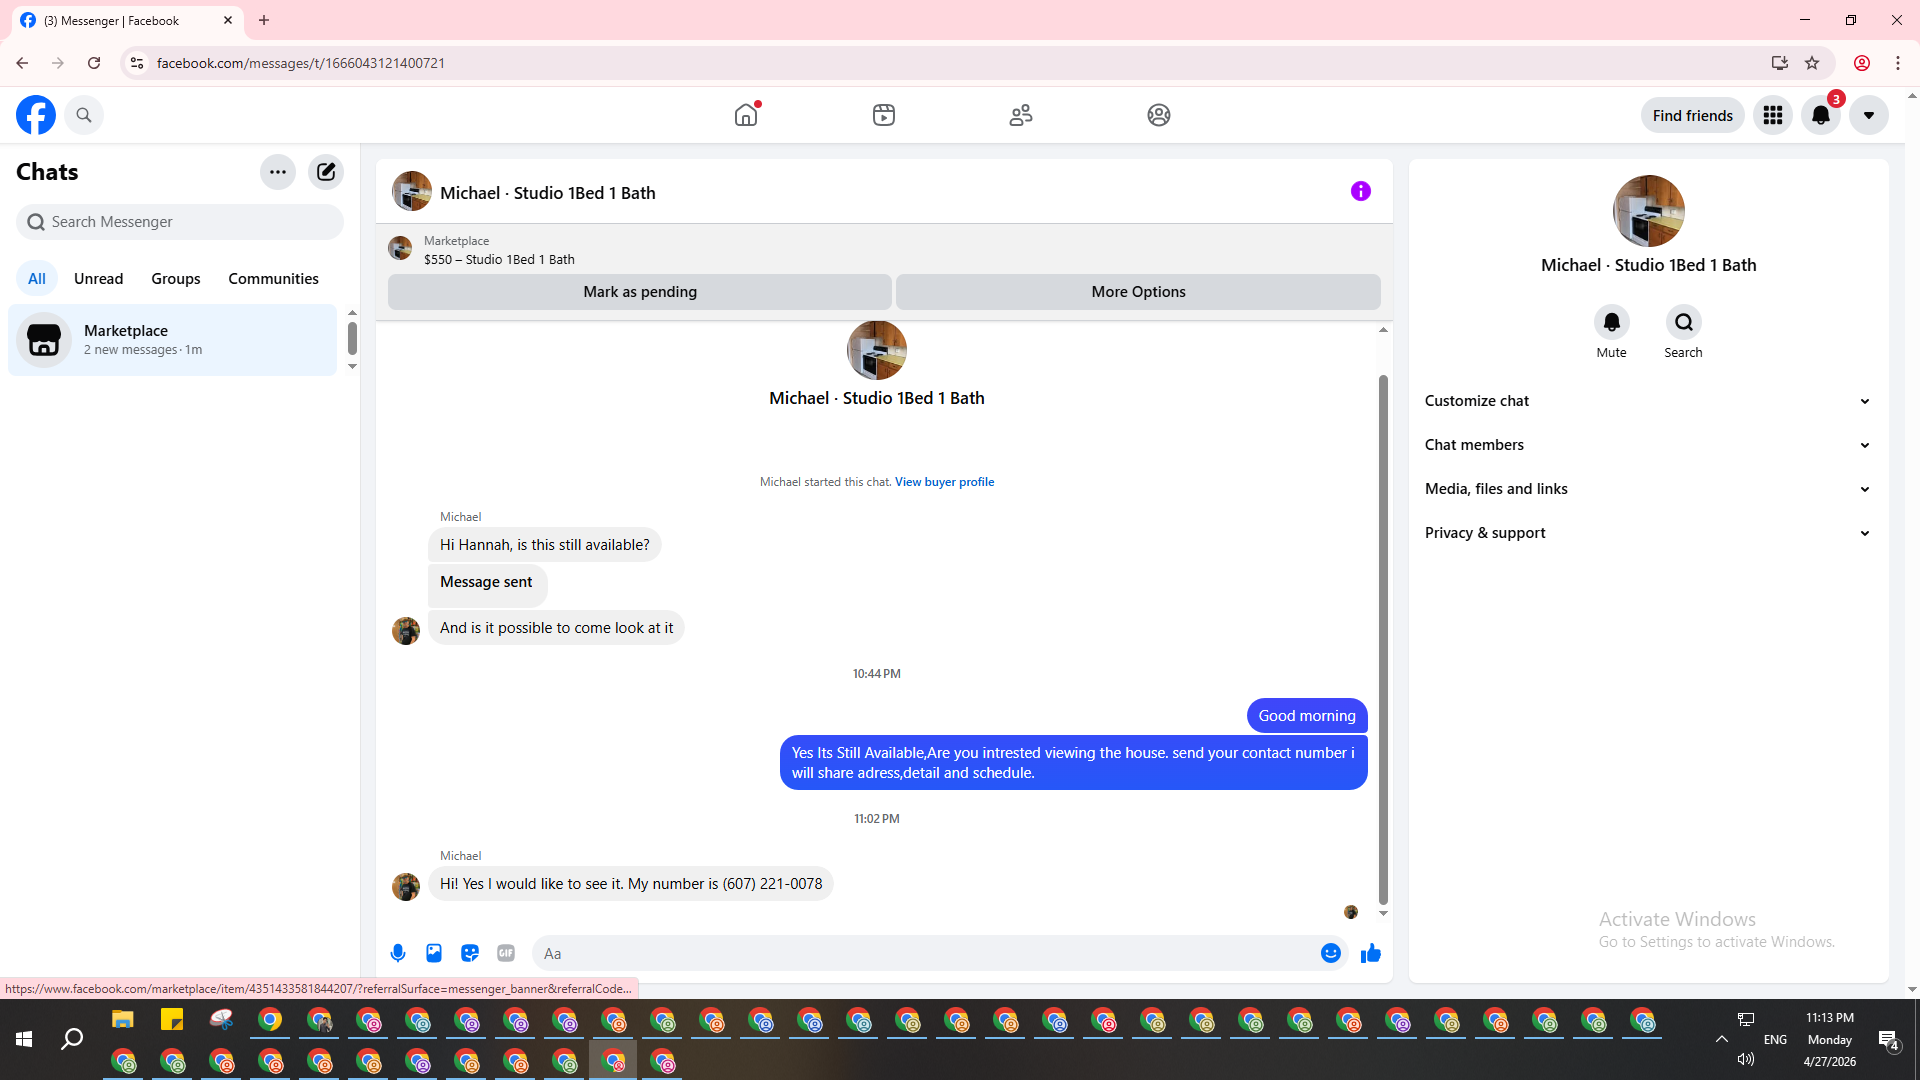The image size is (1920, 1080).
Task: Expand the Customize chat section
Action: pos(1648,401)
